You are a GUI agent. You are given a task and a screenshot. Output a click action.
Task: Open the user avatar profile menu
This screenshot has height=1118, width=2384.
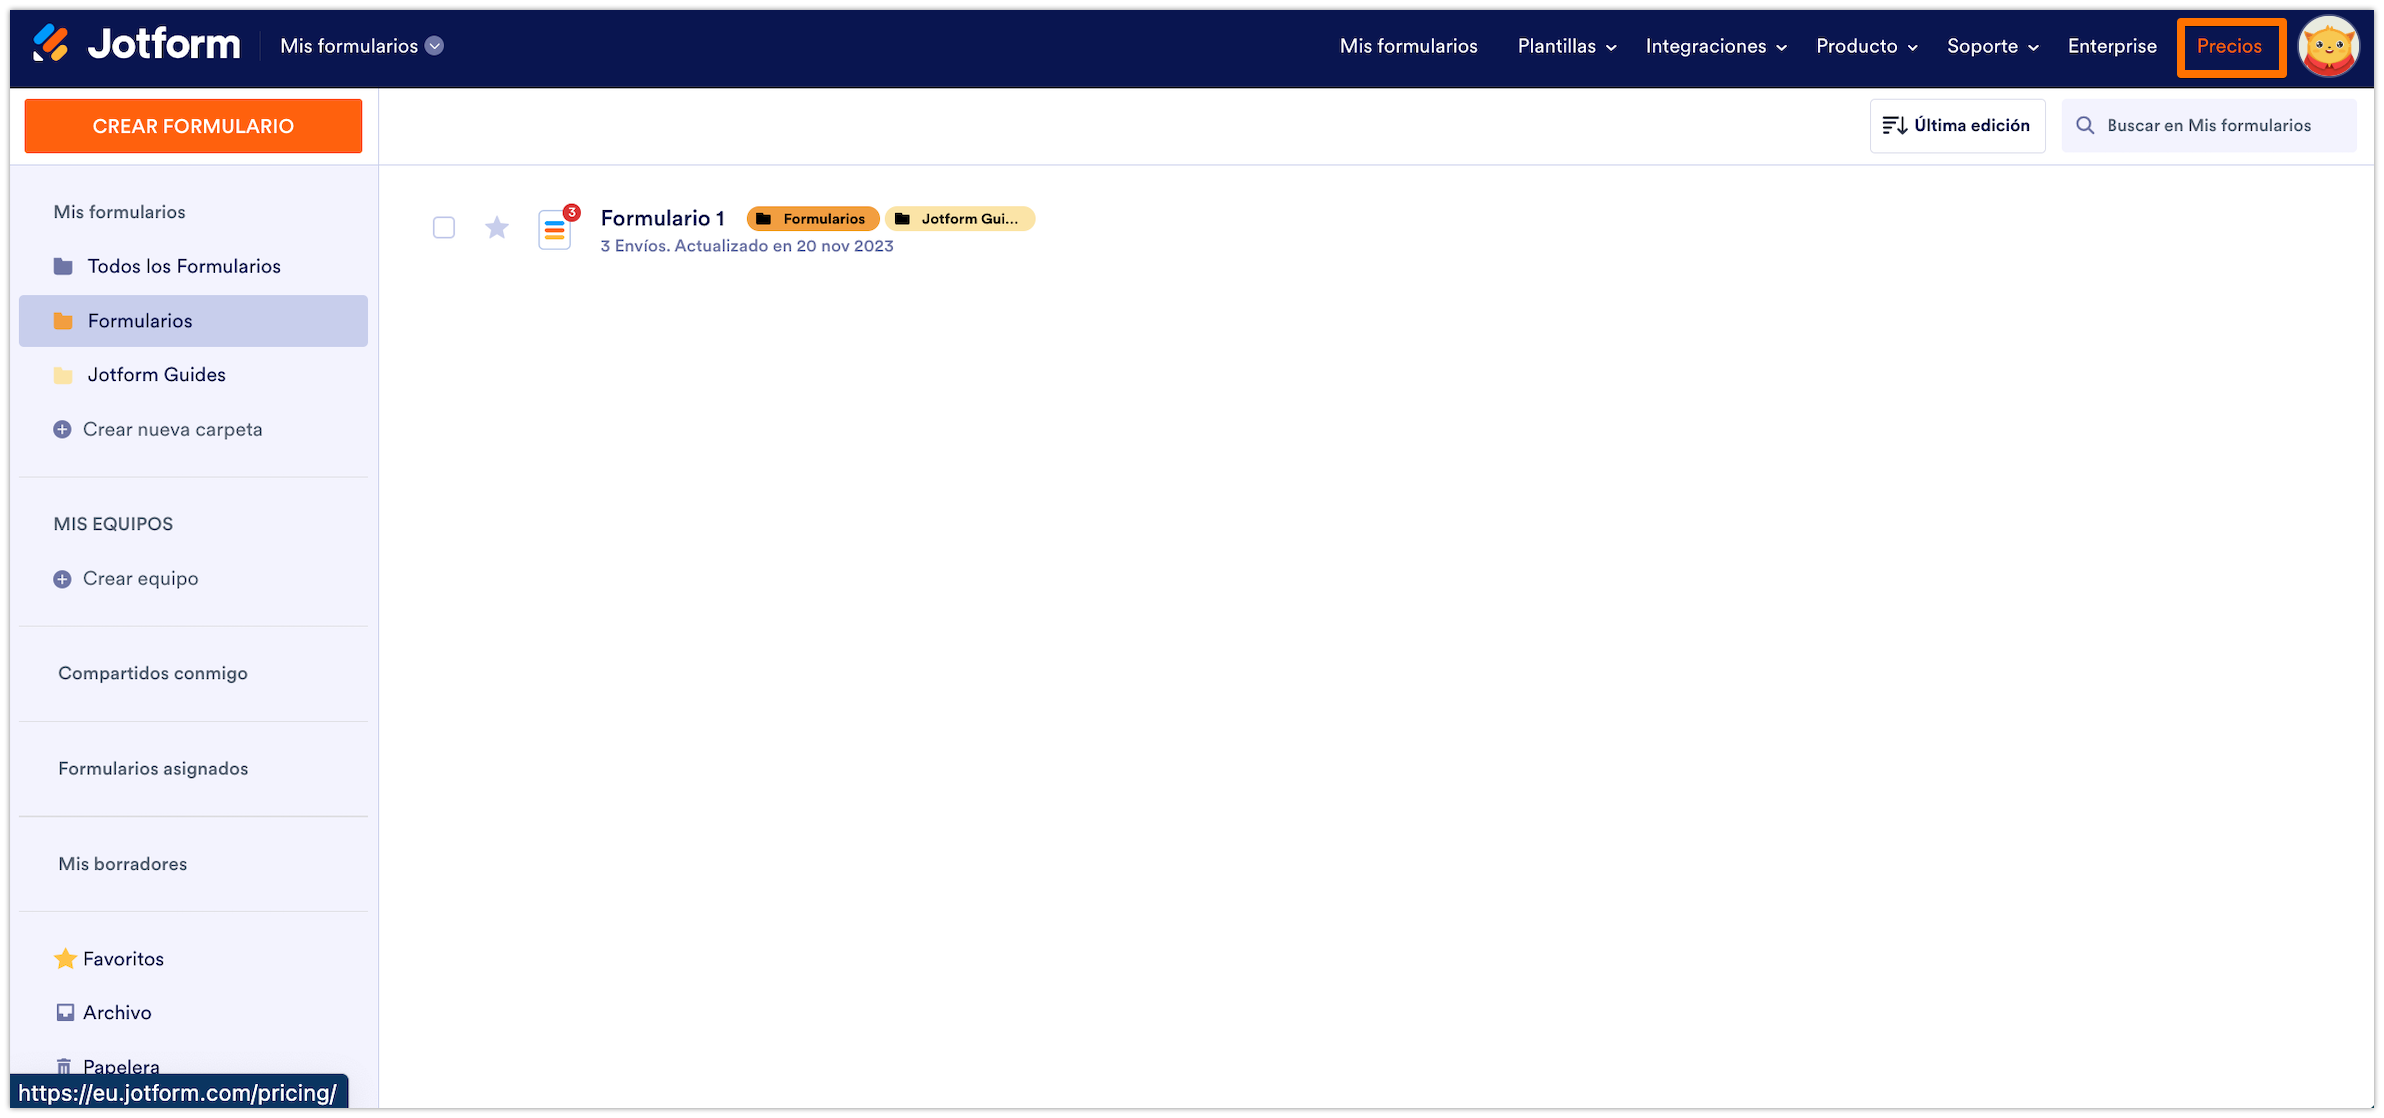[2328, 46]
